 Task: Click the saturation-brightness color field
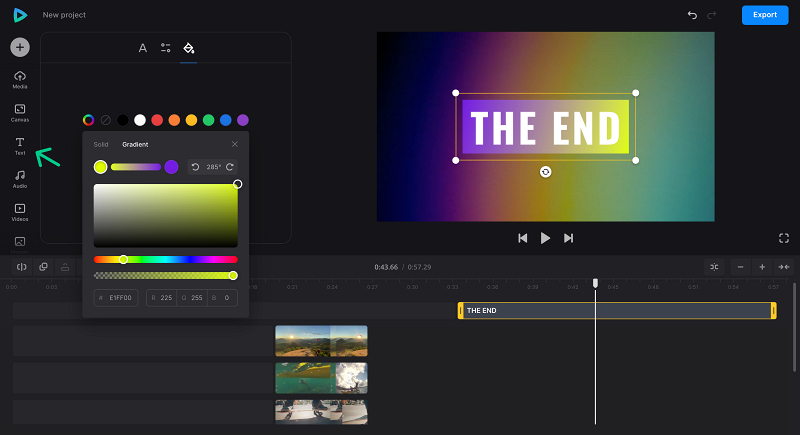pos(166,216)
